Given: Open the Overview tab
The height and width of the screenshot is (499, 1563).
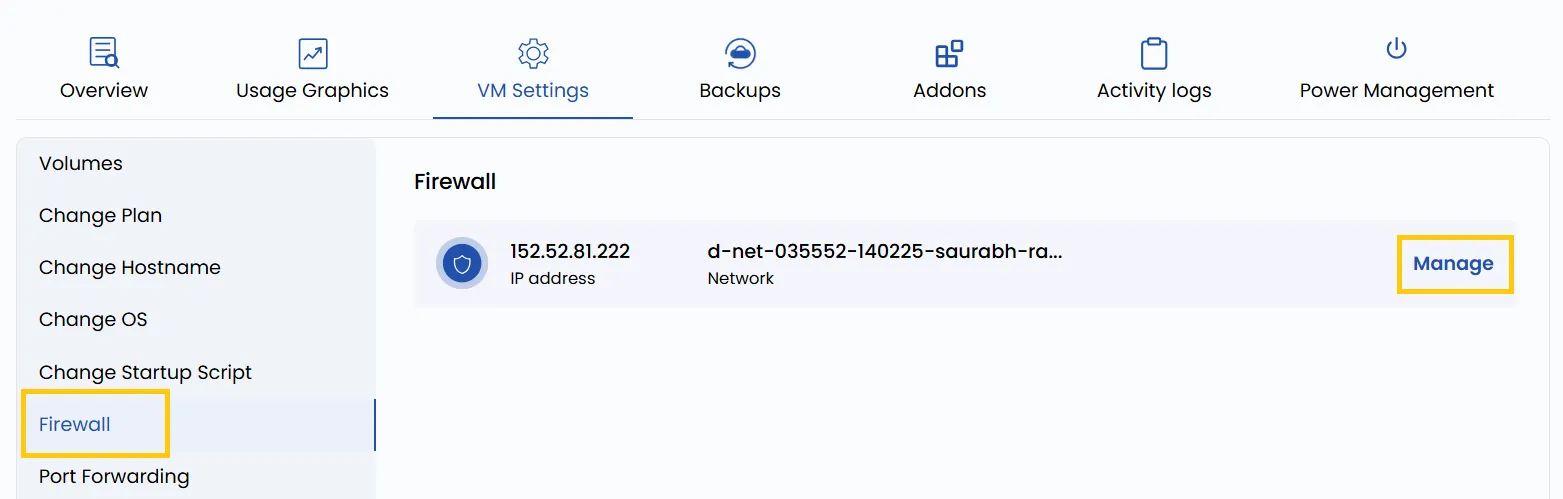Looking at the screenshot, I should pyautogui.click(x=104, y=90).
